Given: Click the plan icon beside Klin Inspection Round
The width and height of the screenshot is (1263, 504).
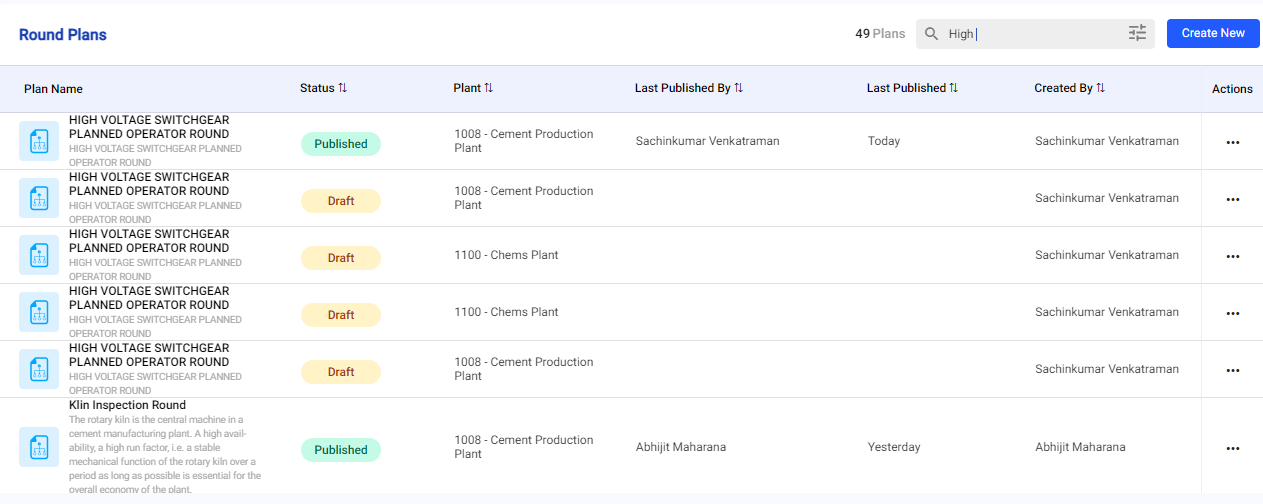Looking at the screenshot, I should click(39, 447).
